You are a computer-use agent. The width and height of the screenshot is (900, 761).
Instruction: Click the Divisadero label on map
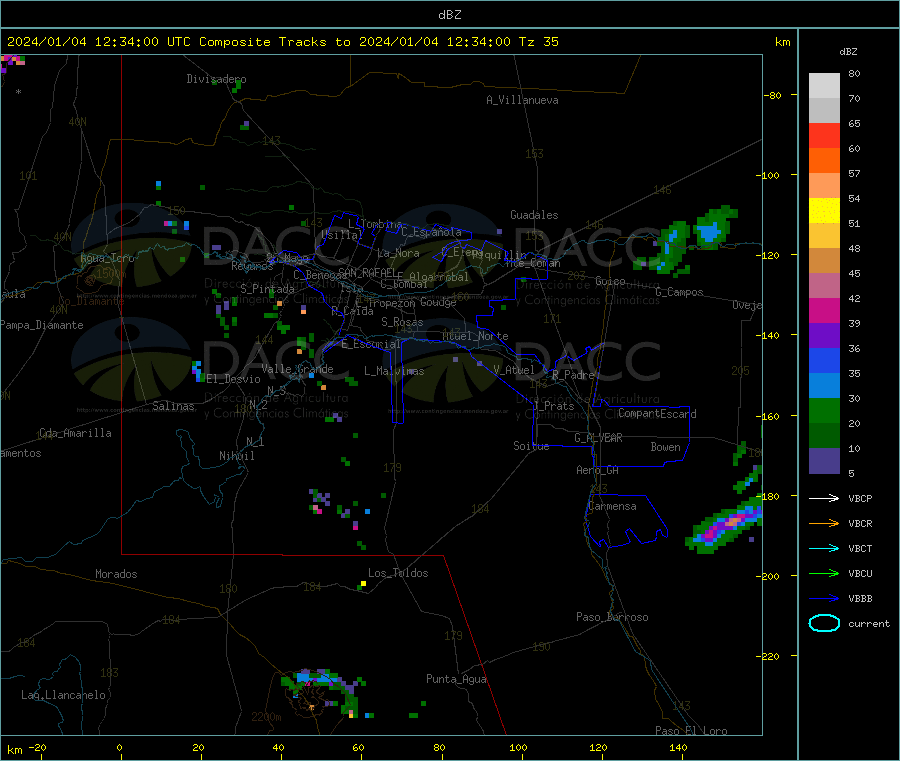coord(216,79)
